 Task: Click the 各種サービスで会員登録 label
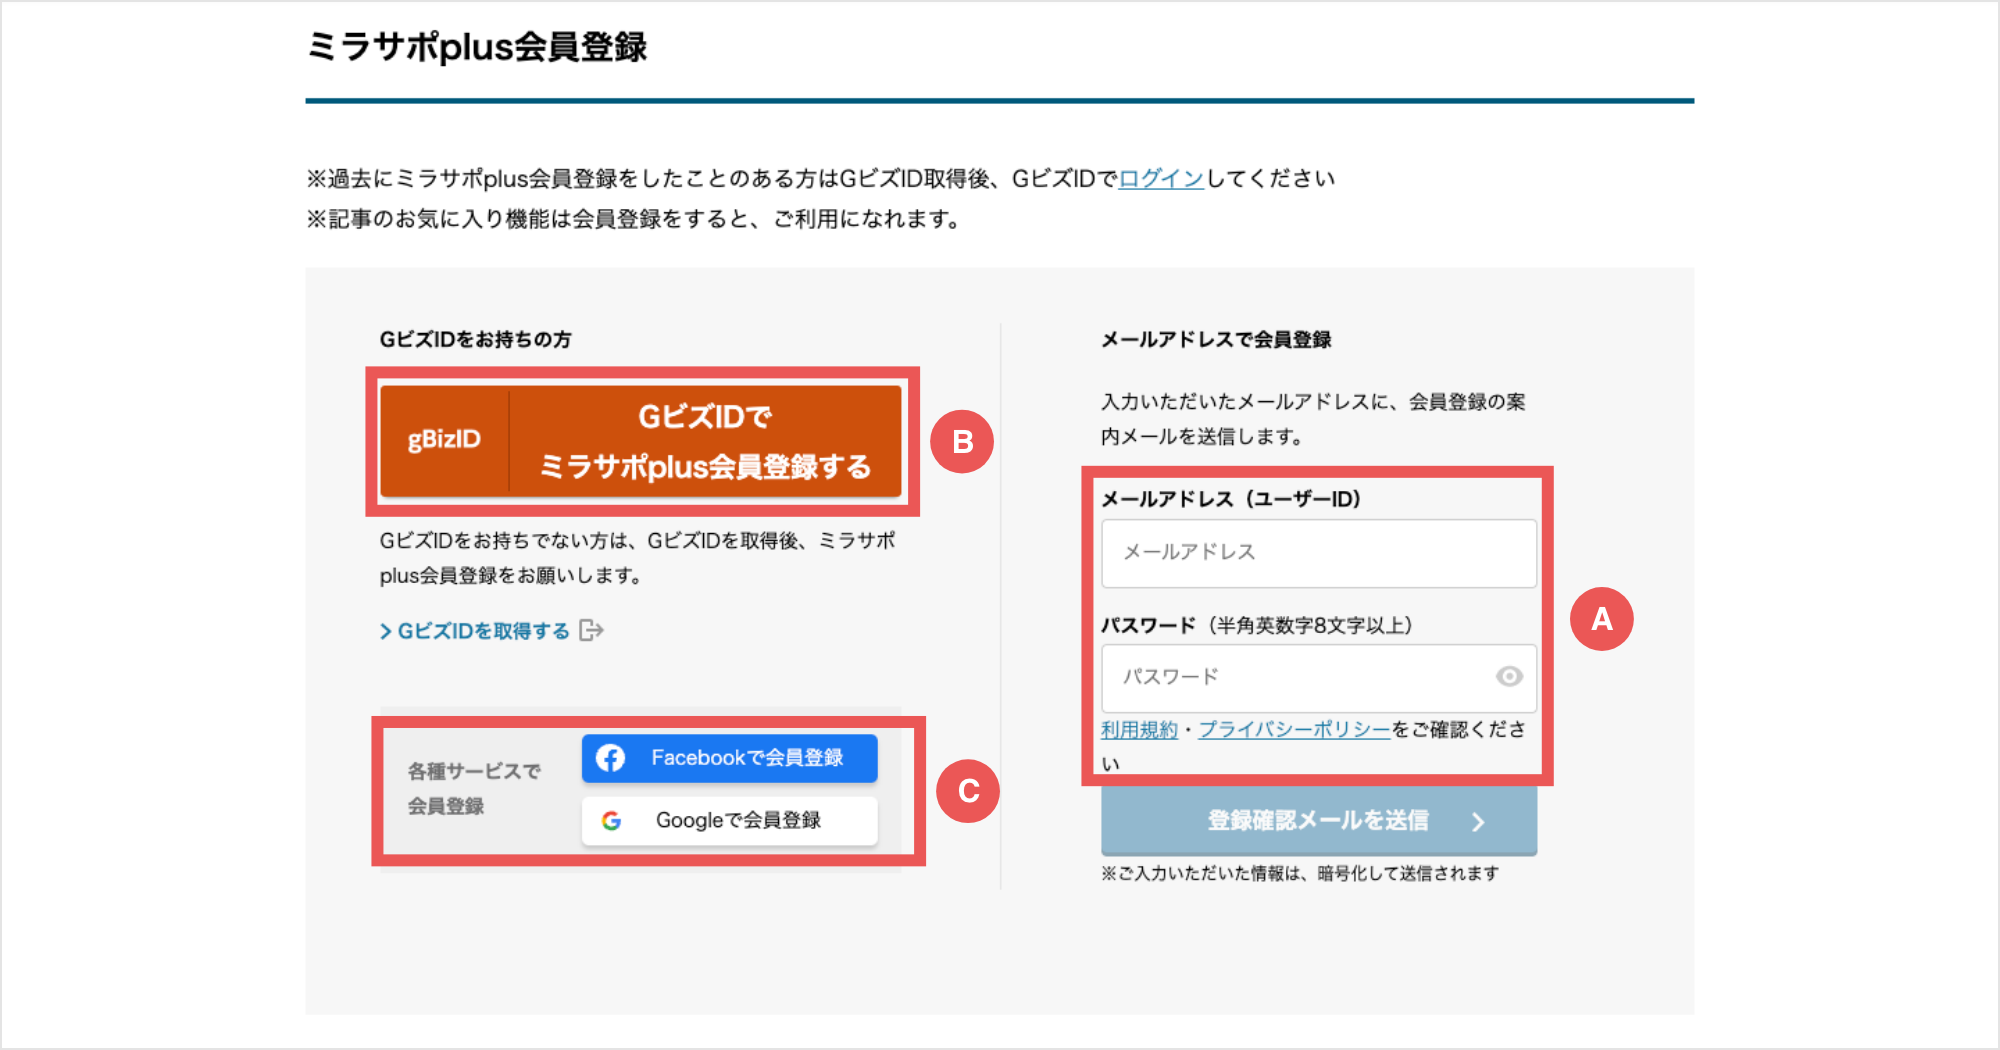tap(473, 789)
